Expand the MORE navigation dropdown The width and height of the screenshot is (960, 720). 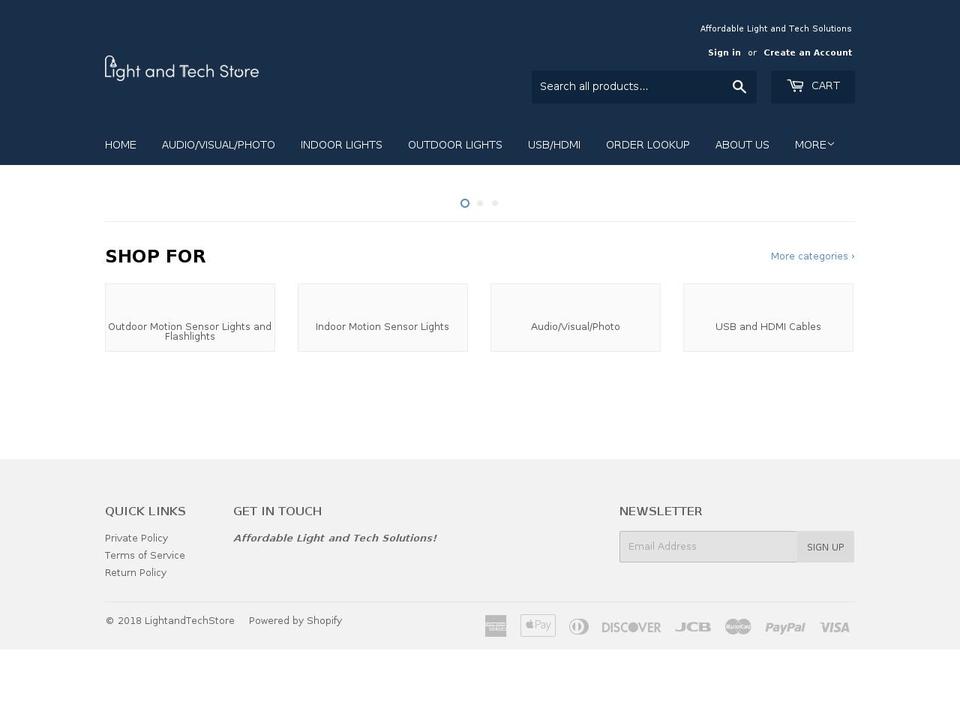tap(814, 145)
